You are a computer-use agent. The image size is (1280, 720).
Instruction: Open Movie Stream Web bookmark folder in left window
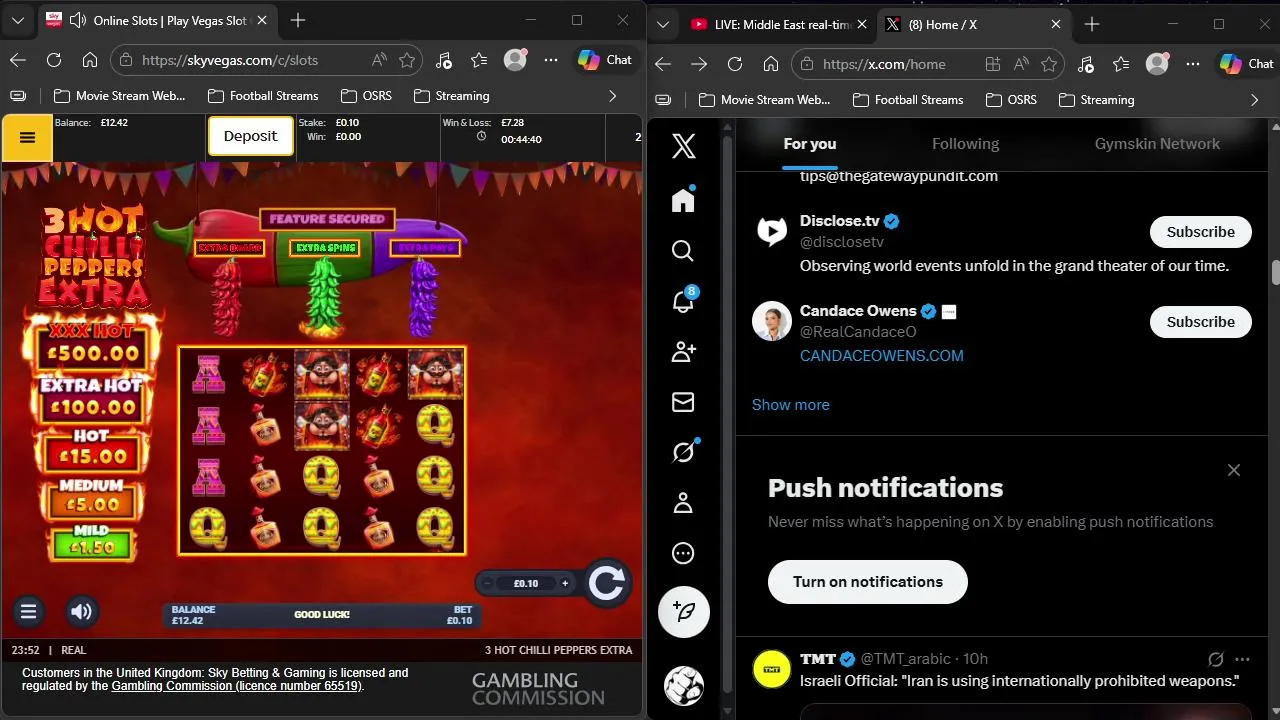[x=119, y=96]
